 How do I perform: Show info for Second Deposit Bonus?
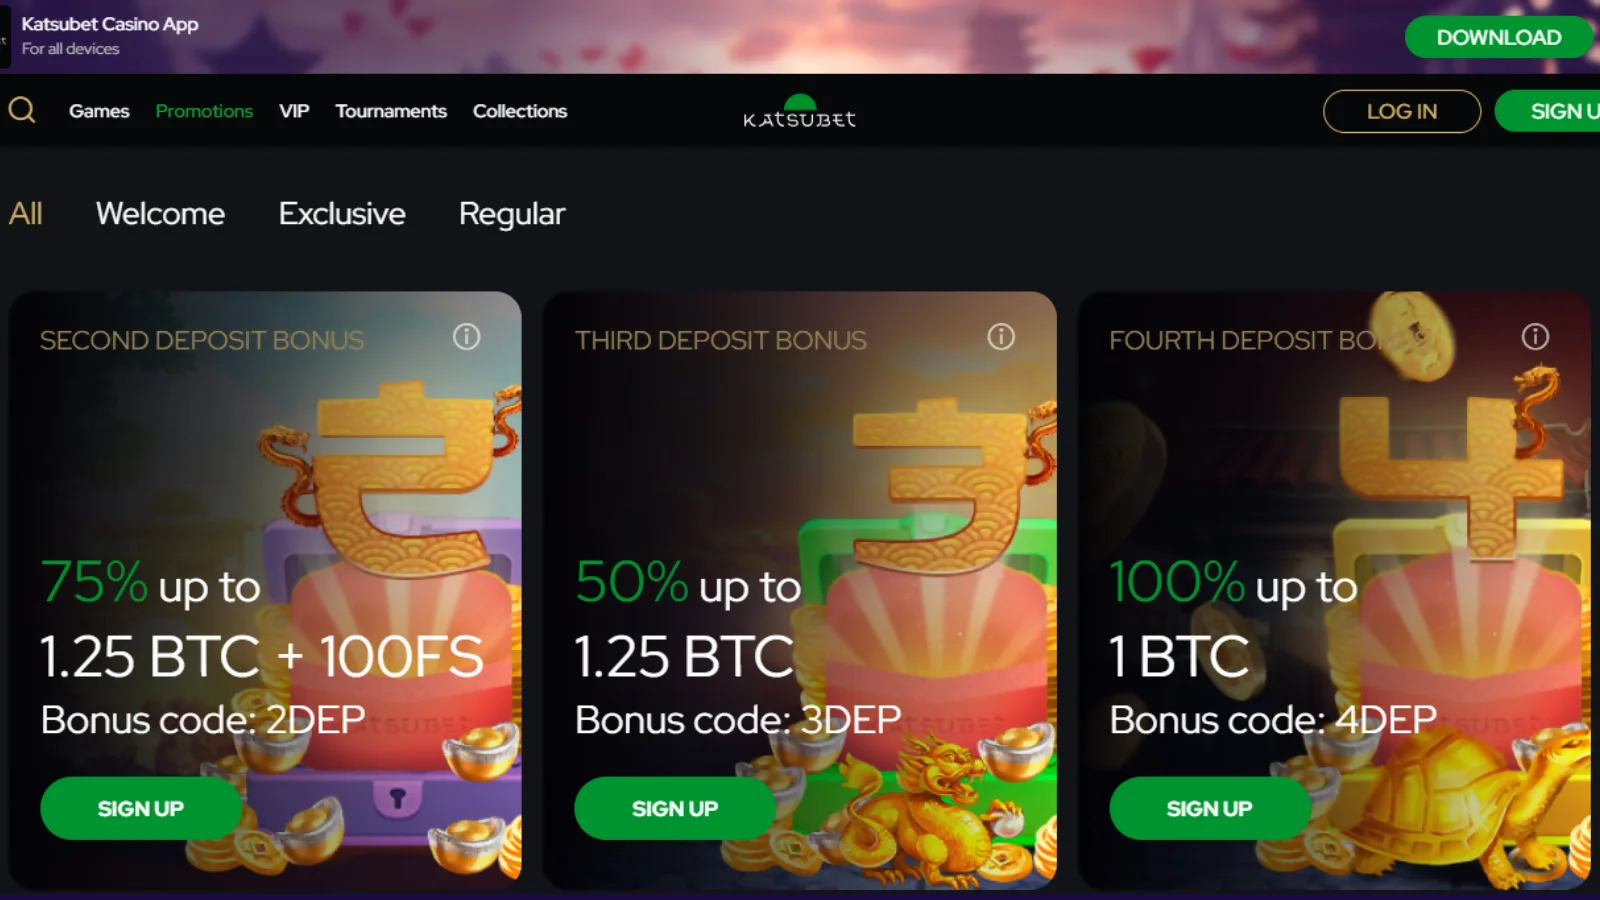[466, 337]
